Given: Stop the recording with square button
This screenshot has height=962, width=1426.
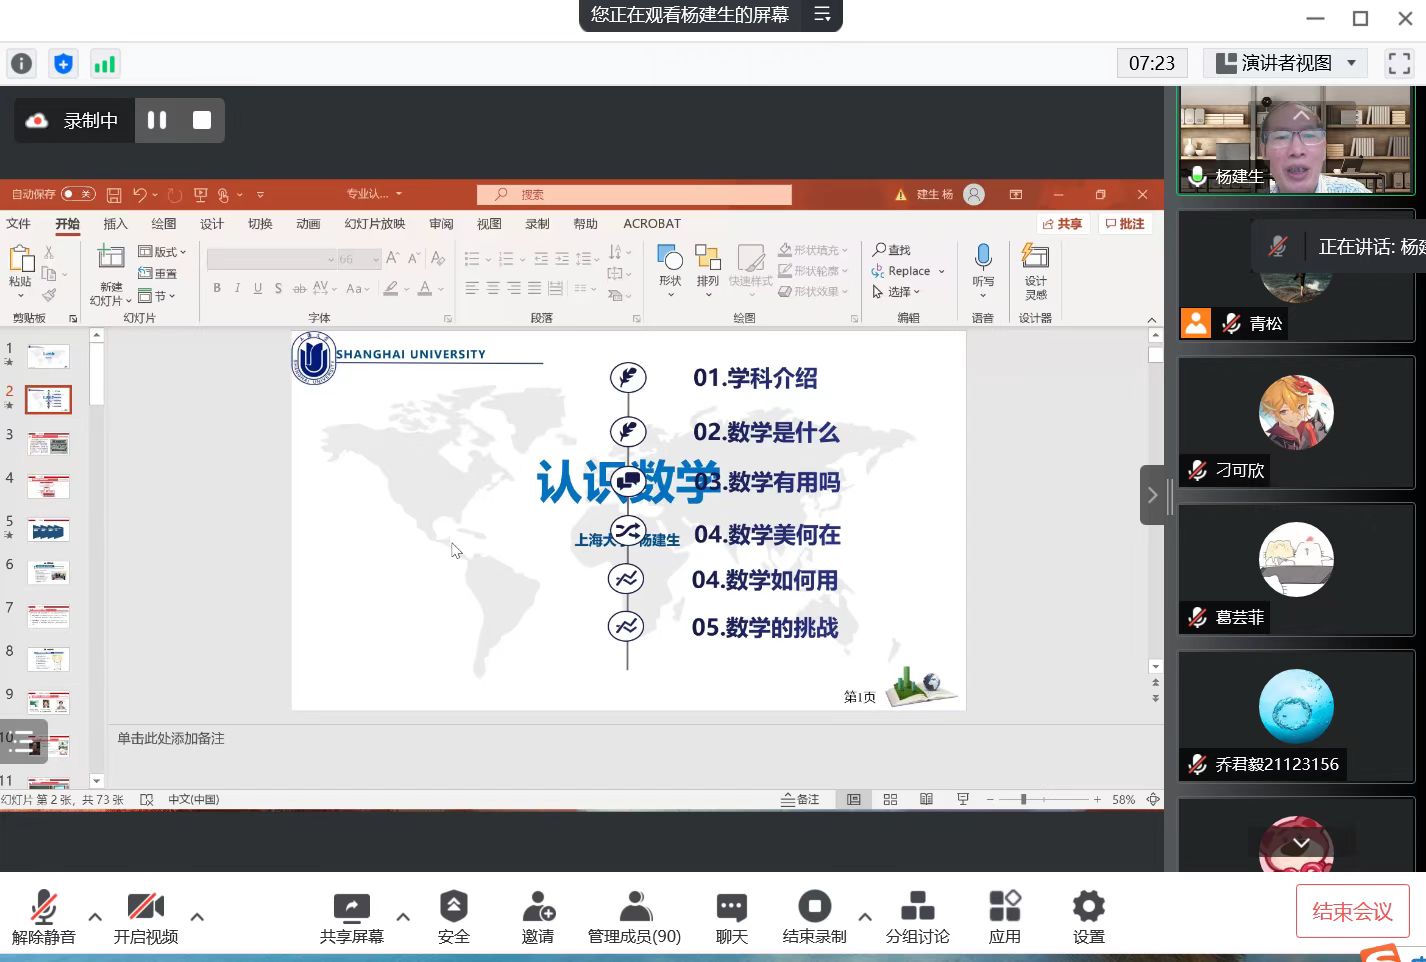Looking at the screenshot, I should pyautogui.click(x=202, y=120).
